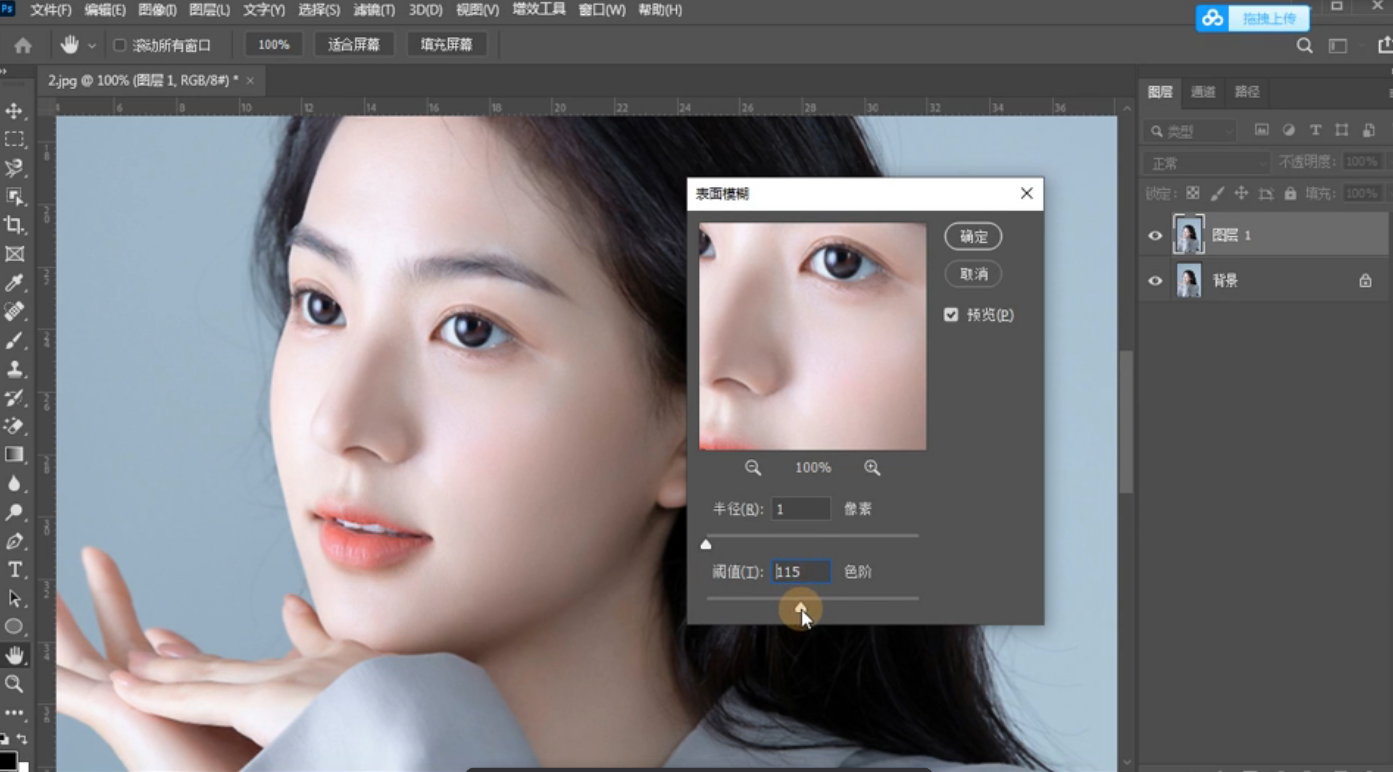The width and height of the screenshot is (1393, 772).
Task: Select the Eyedropper tool
Action: [14, 283]
